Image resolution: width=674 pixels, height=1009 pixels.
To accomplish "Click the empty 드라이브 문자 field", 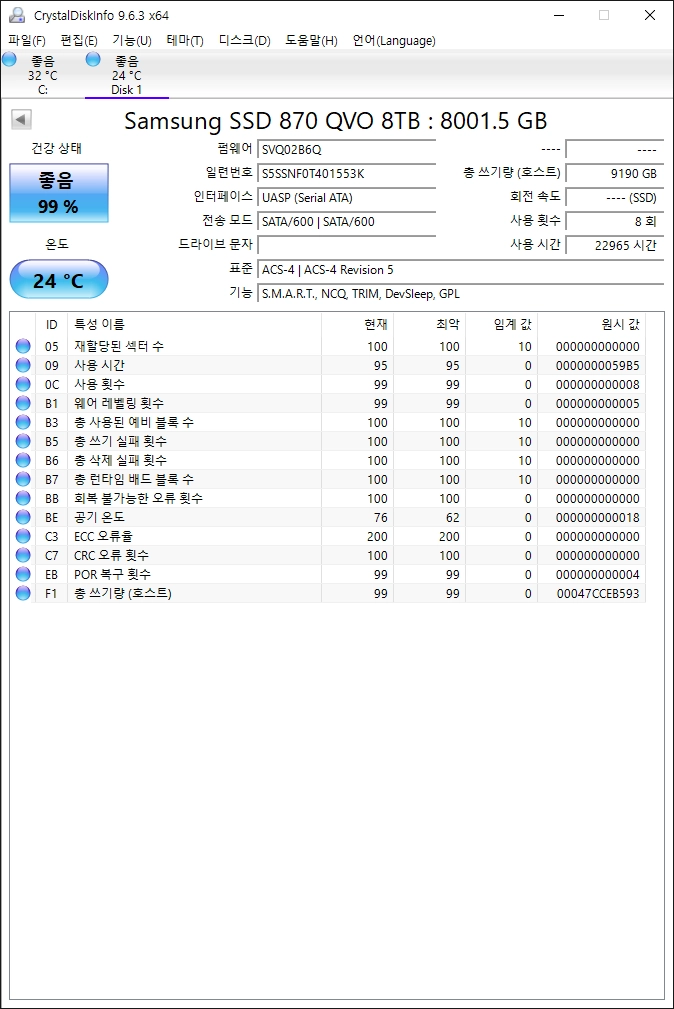I will pyautogui.click(x=346, y=245).
